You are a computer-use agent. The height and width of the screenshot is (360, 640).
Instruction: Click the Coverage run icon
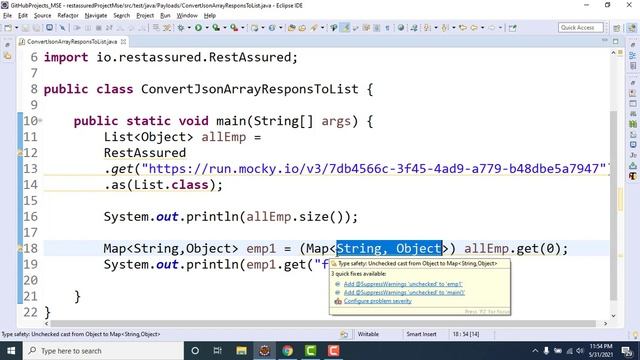(216, 28)
